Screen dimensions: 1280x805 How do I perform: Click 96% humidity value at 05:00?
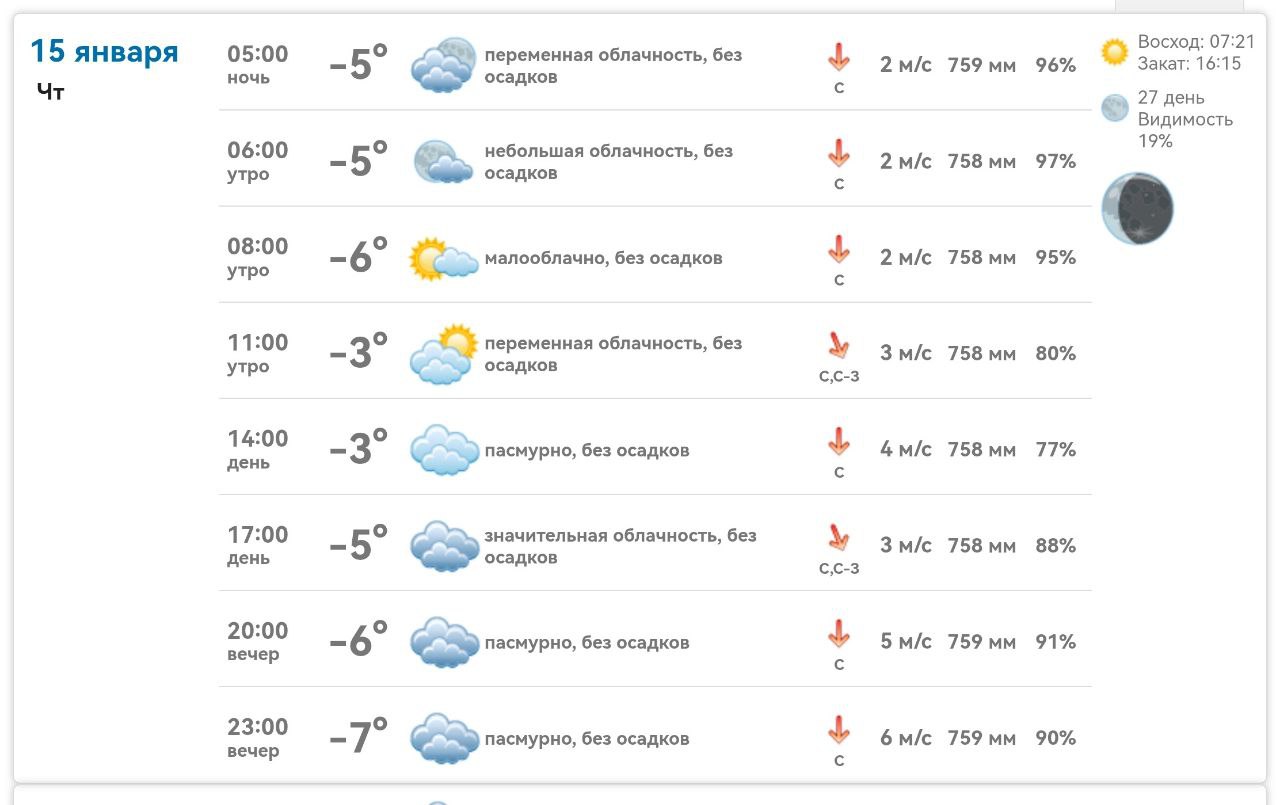(x=1055, y=65)
